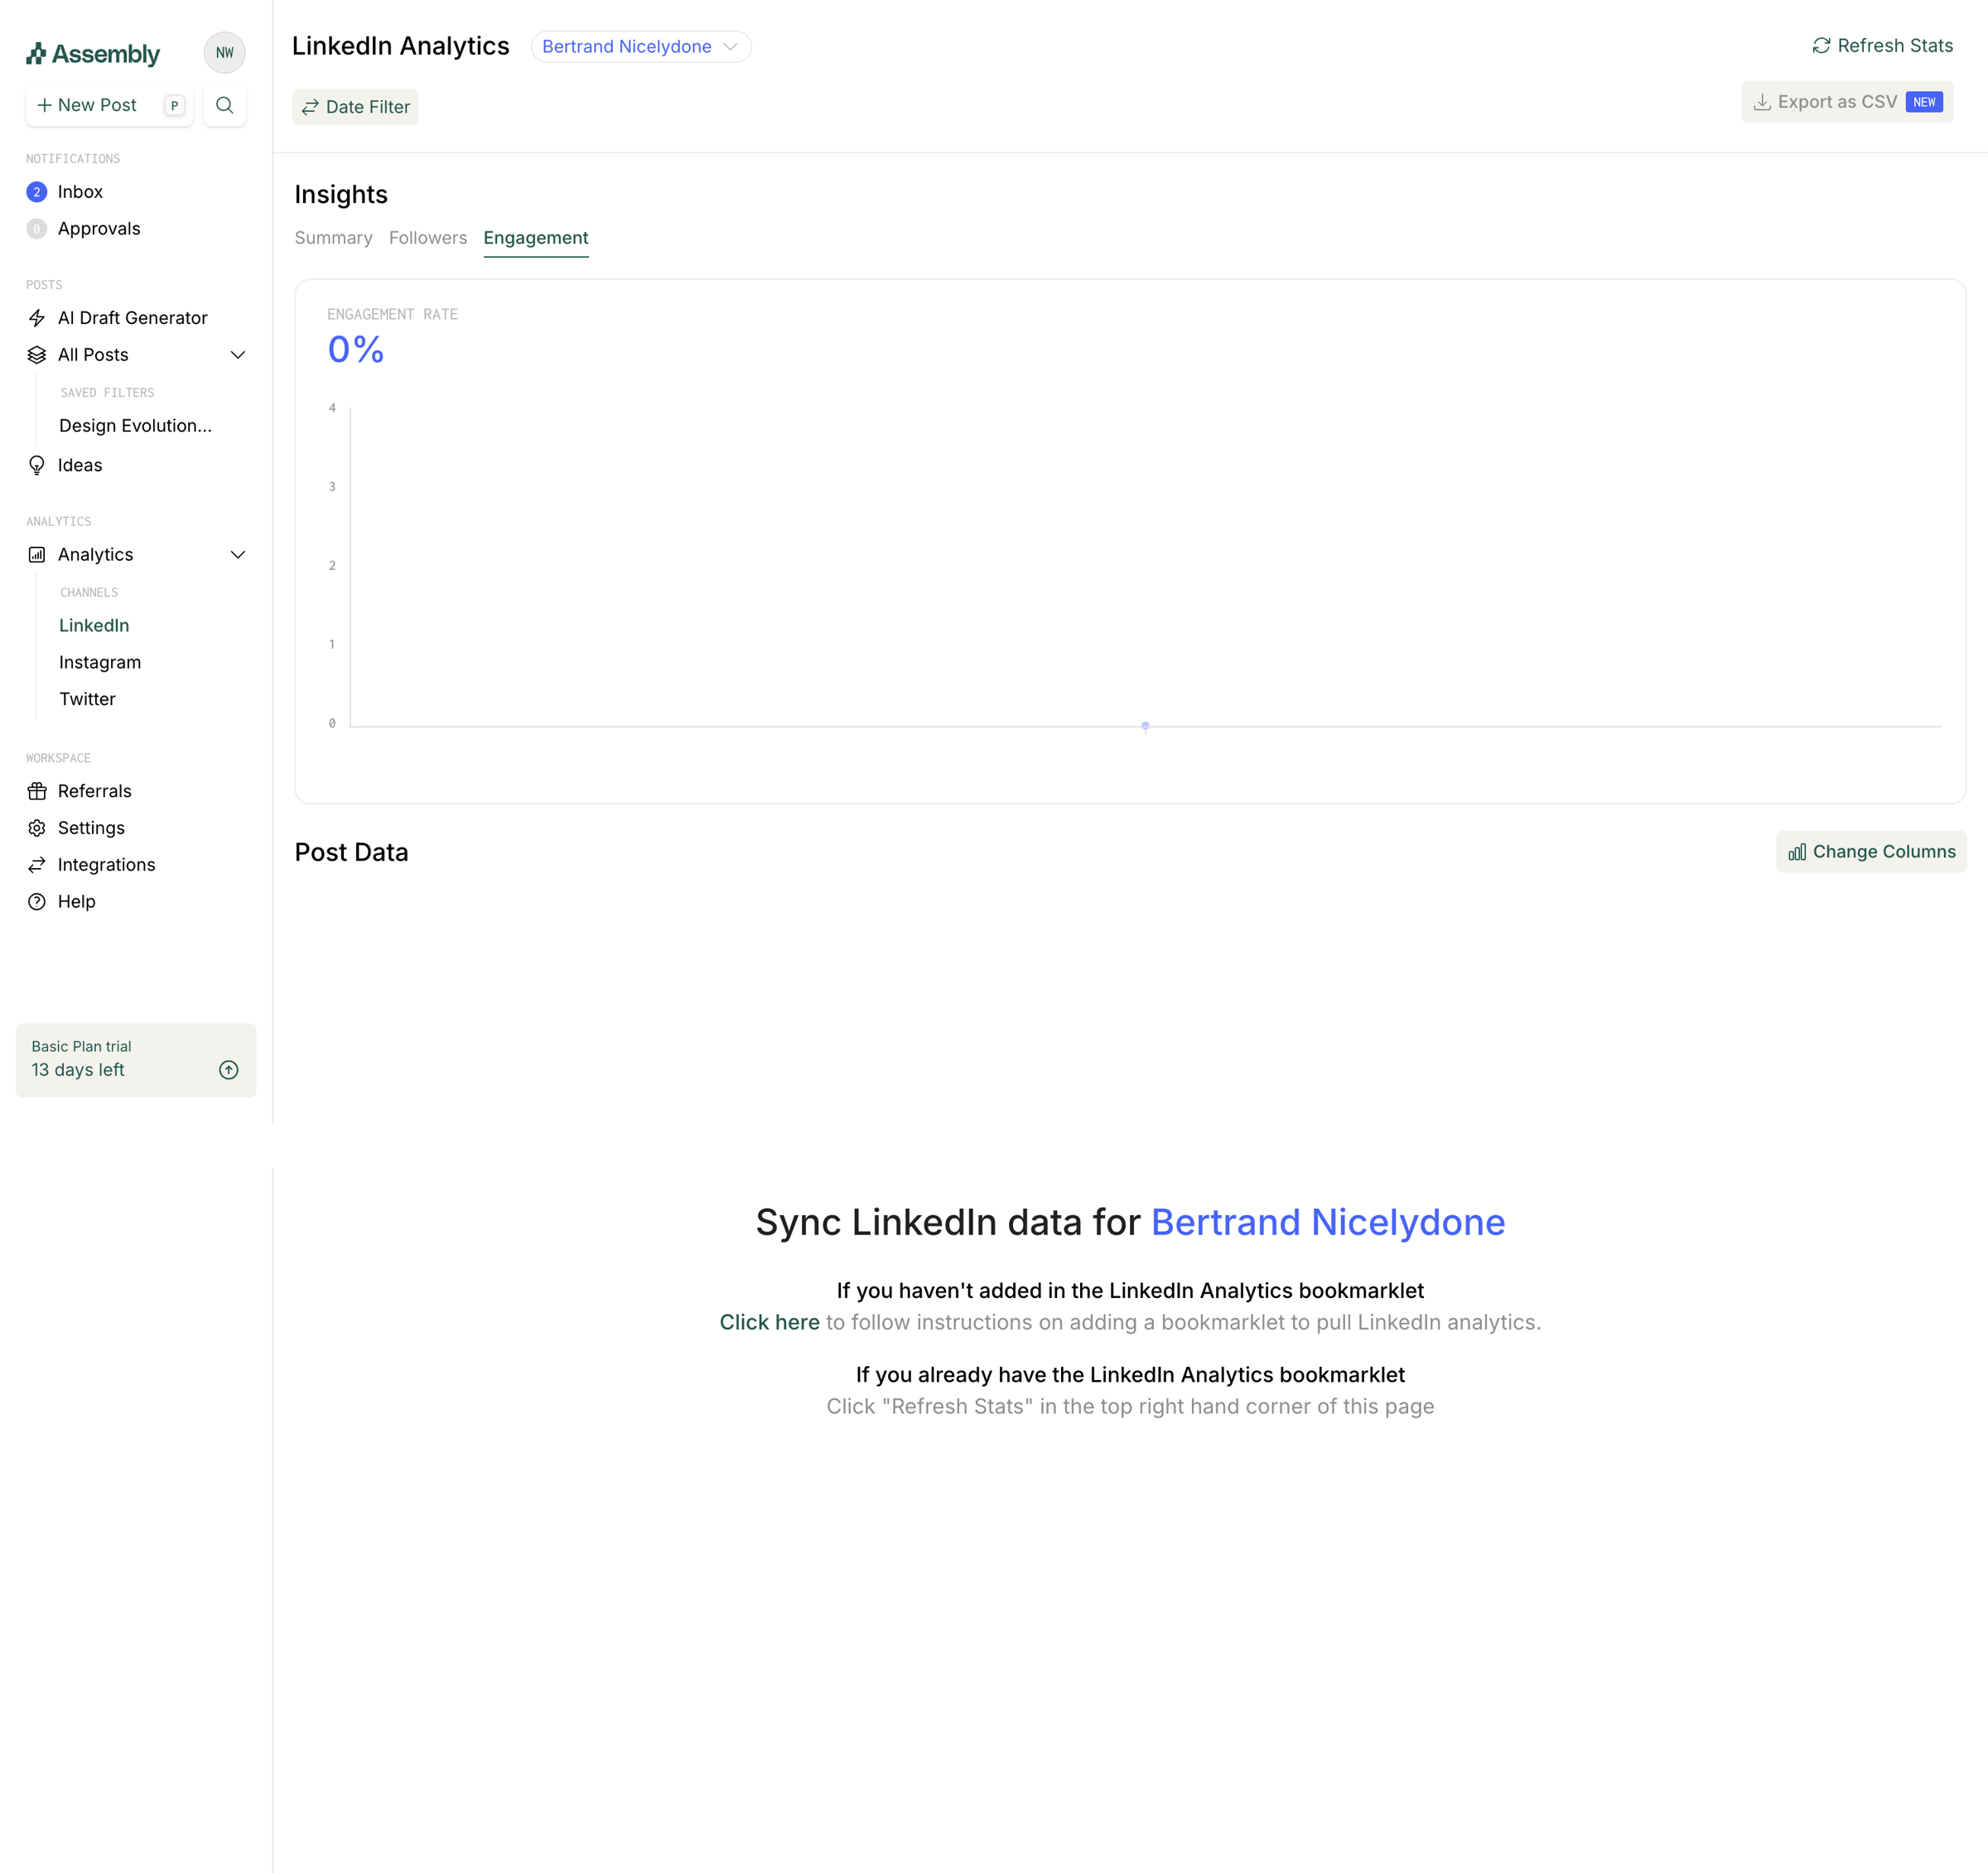Click the Integrations arrows icon
The height and width of the screenshot is (1873, 1988).
(37, 865)
